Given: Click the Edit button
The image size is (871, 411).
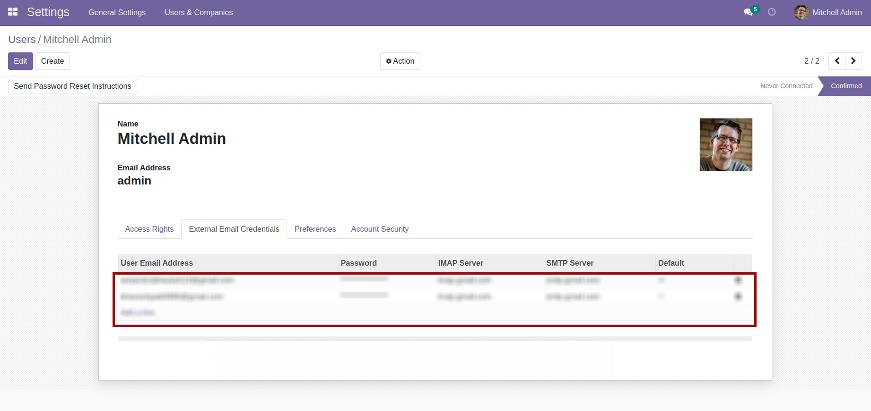Looking at the screenshot, I should pyautogui.click(x=21, y=61).
